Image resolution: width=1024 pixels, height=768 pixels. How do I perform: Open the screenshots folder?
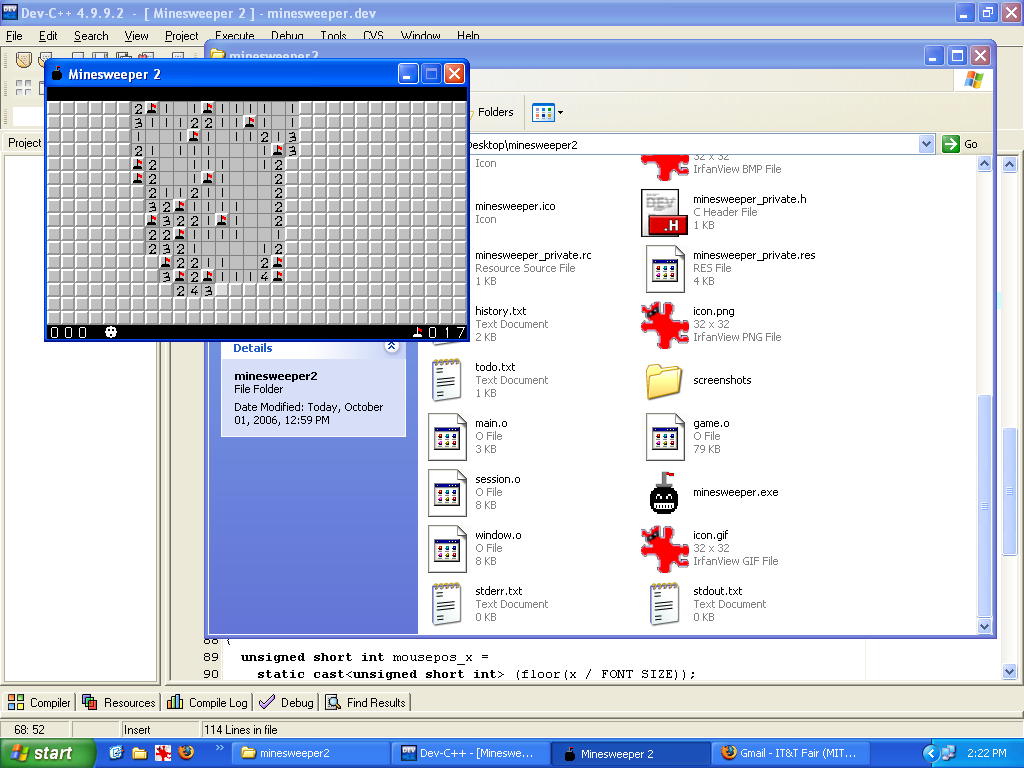coord(664,381)
